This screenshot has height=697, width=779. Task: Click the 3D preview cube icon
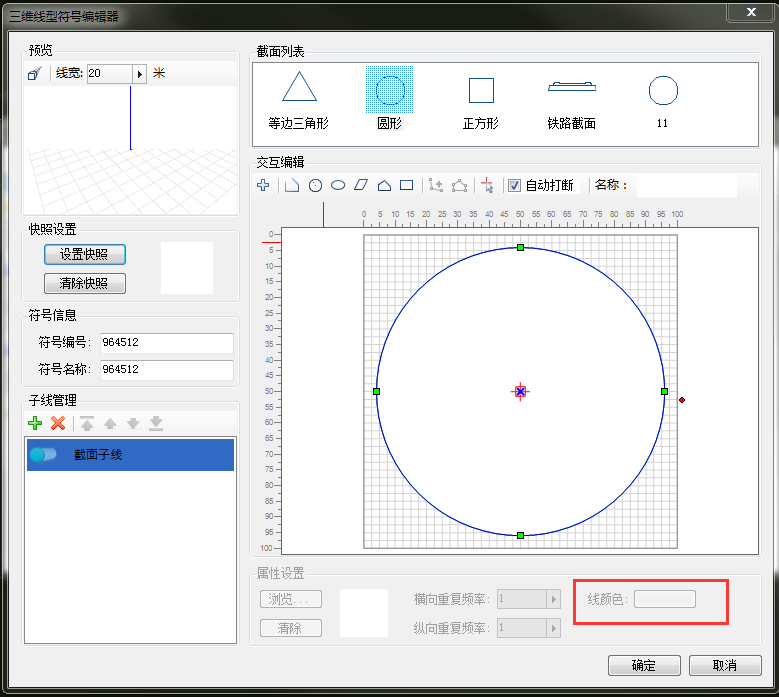pyautogui.click(x=34, y=74)
